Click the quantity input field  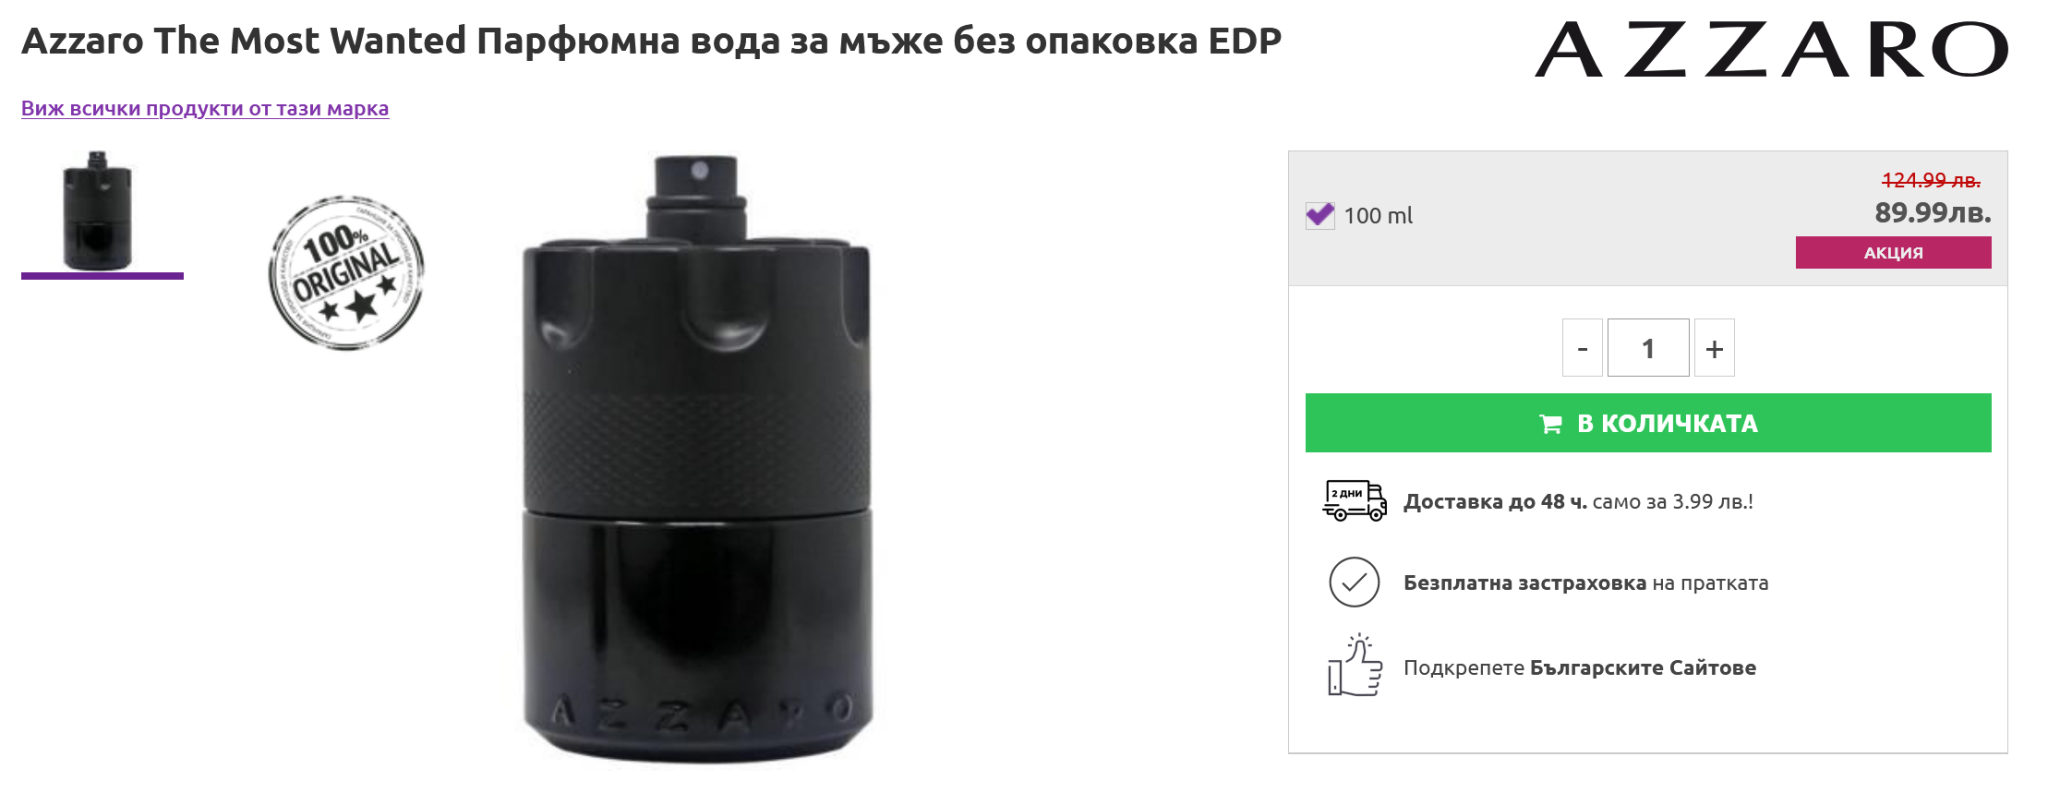[1648, 348]
